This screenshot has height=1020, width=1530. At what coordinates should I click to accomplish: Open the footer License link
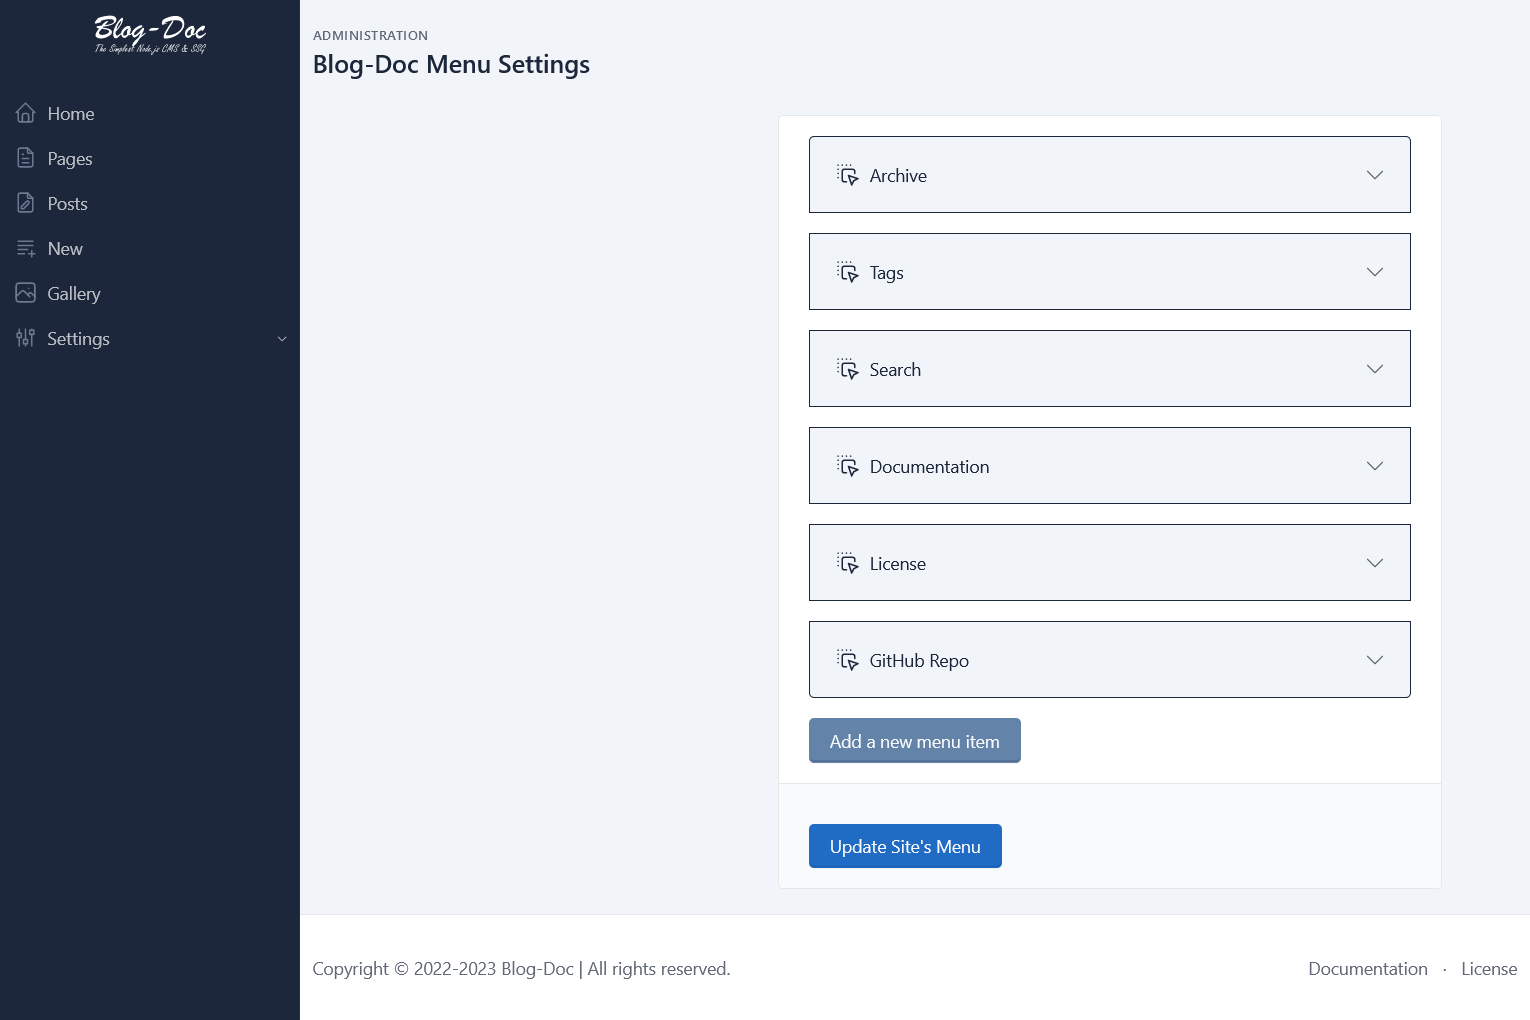click(1489, 968)
